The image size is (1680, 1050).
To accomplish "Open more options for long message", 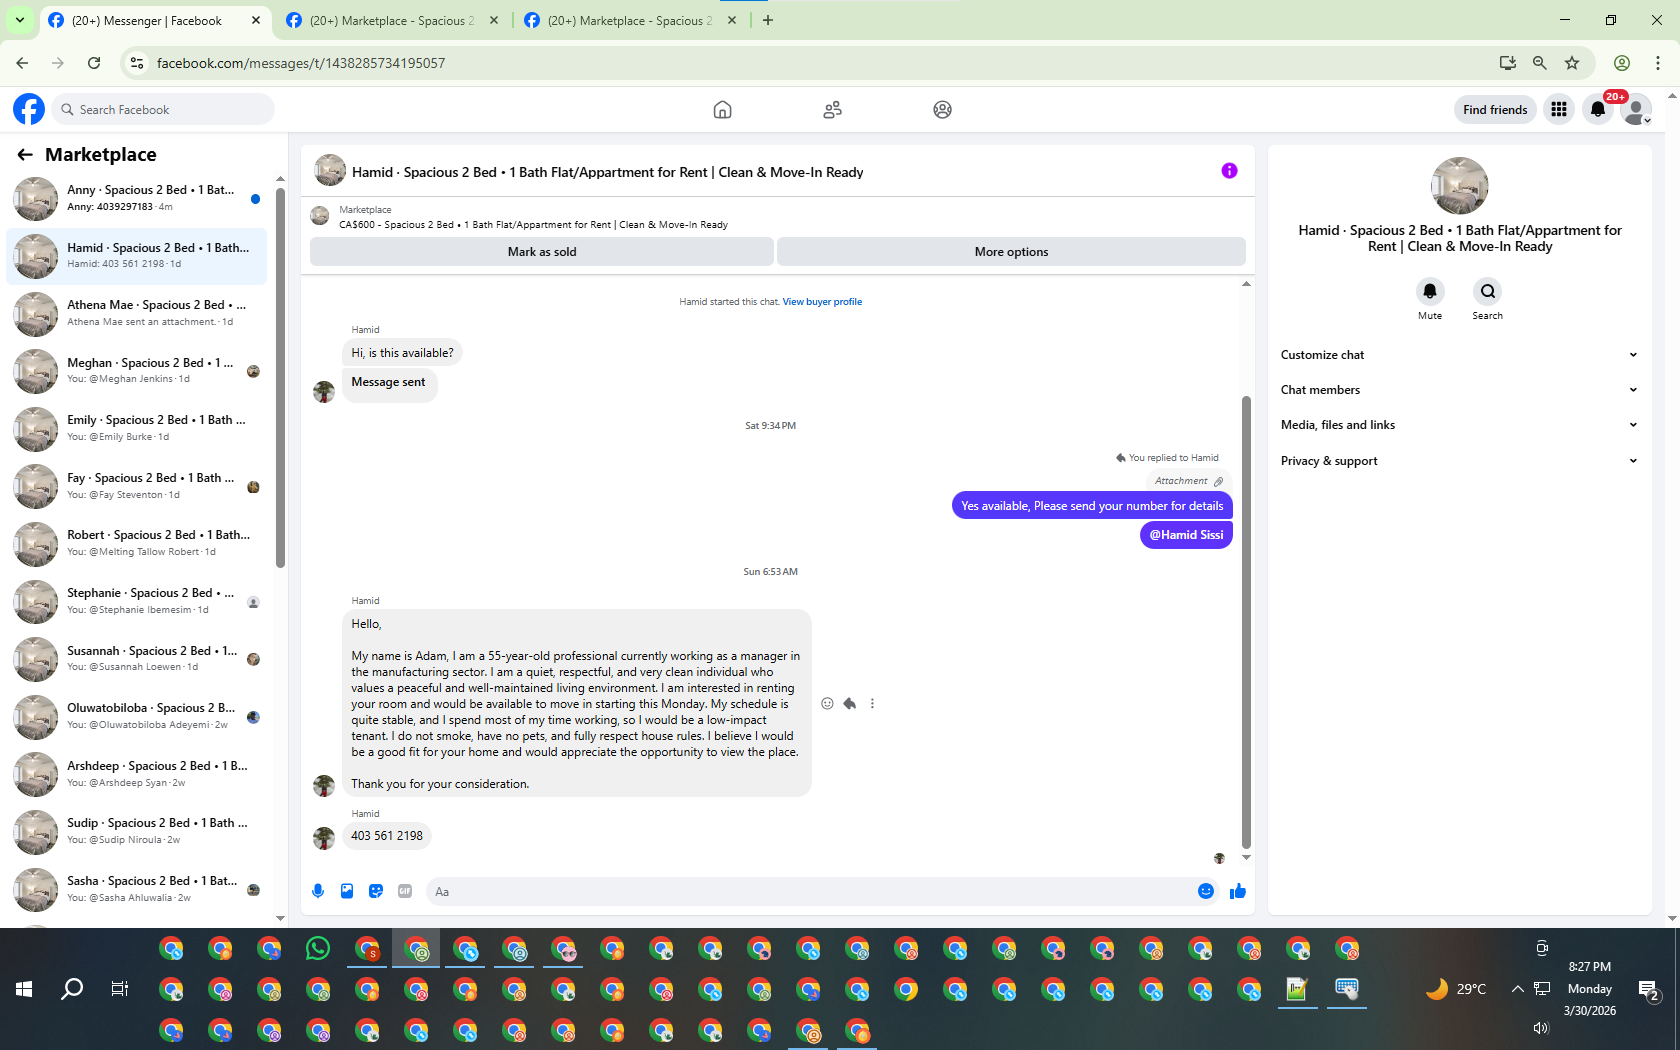I will pyautogui.click(x=872, y=703).
